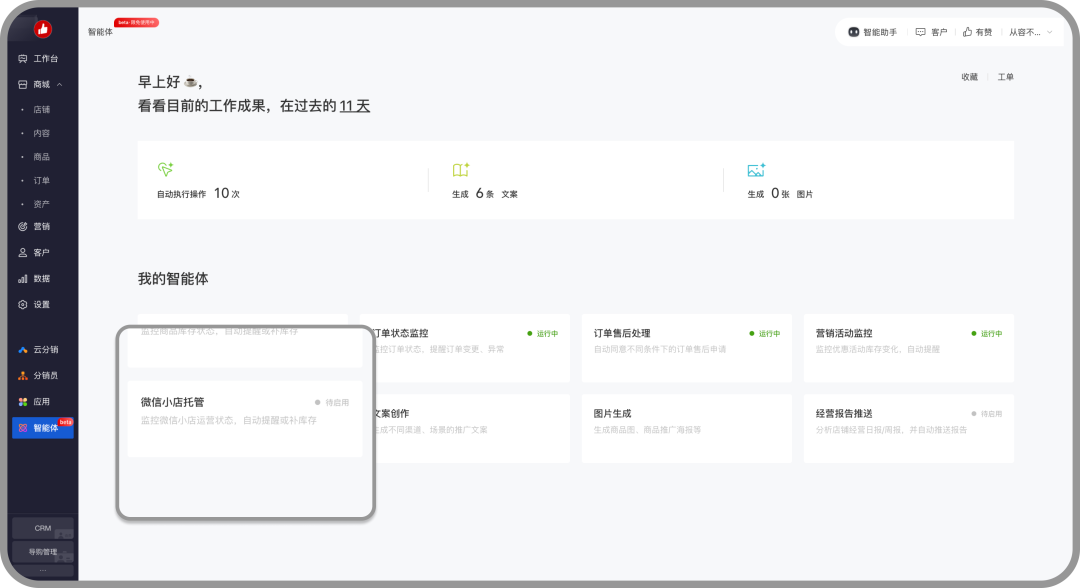Viewport: 1080px width, 588px height.
Task: Click the 工单 link
Action: 1006,77
